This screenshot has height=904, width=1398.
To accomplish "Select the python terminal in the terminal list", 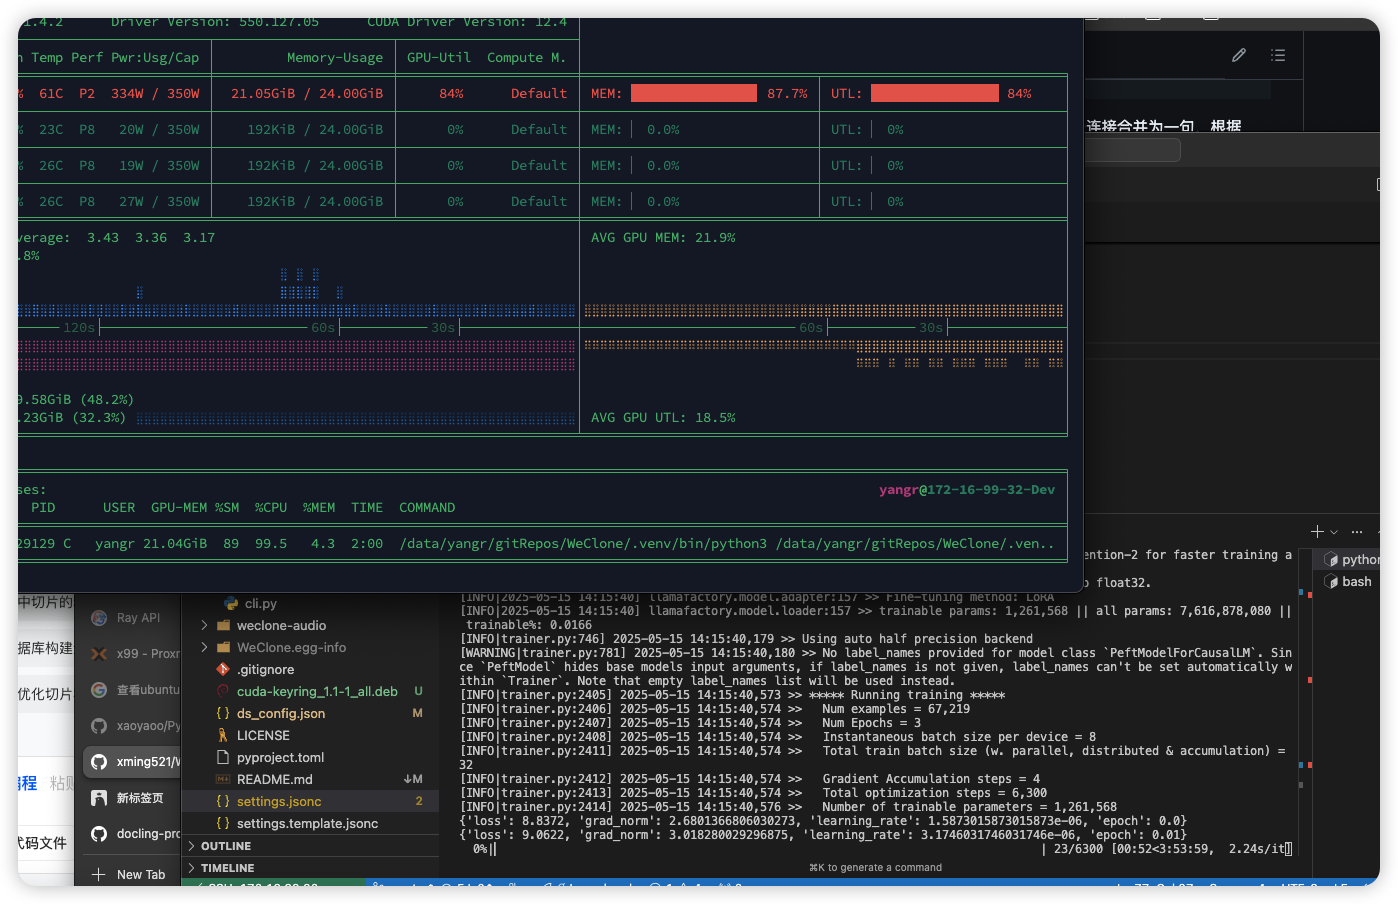I will 1353,560.
